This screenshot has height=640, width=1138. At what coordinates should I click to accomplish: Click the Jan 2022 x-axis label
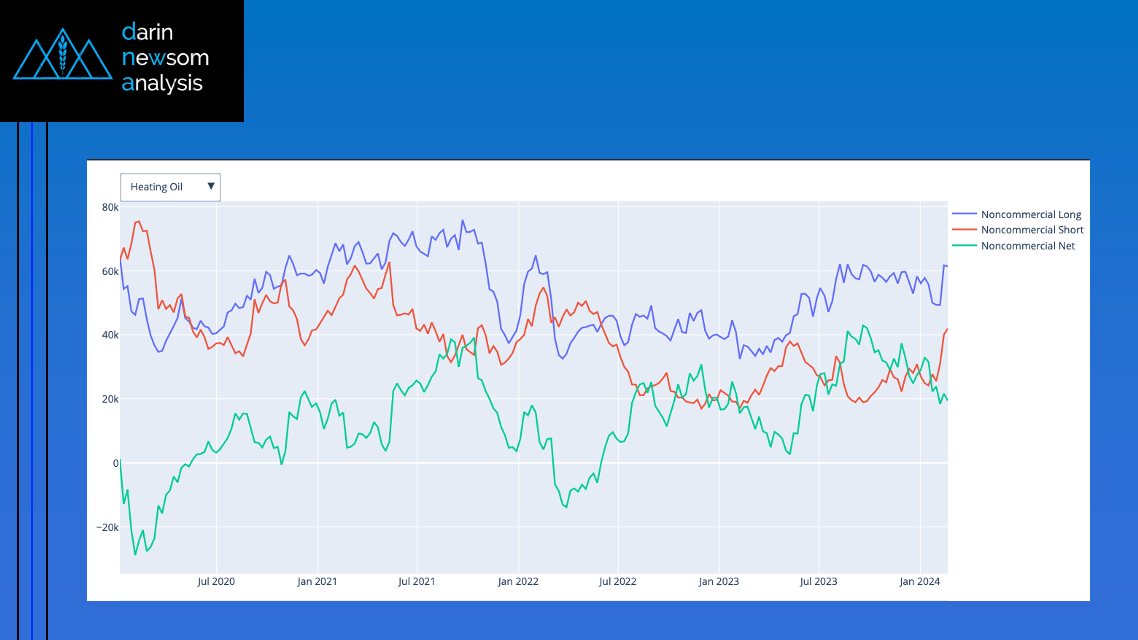518,581
